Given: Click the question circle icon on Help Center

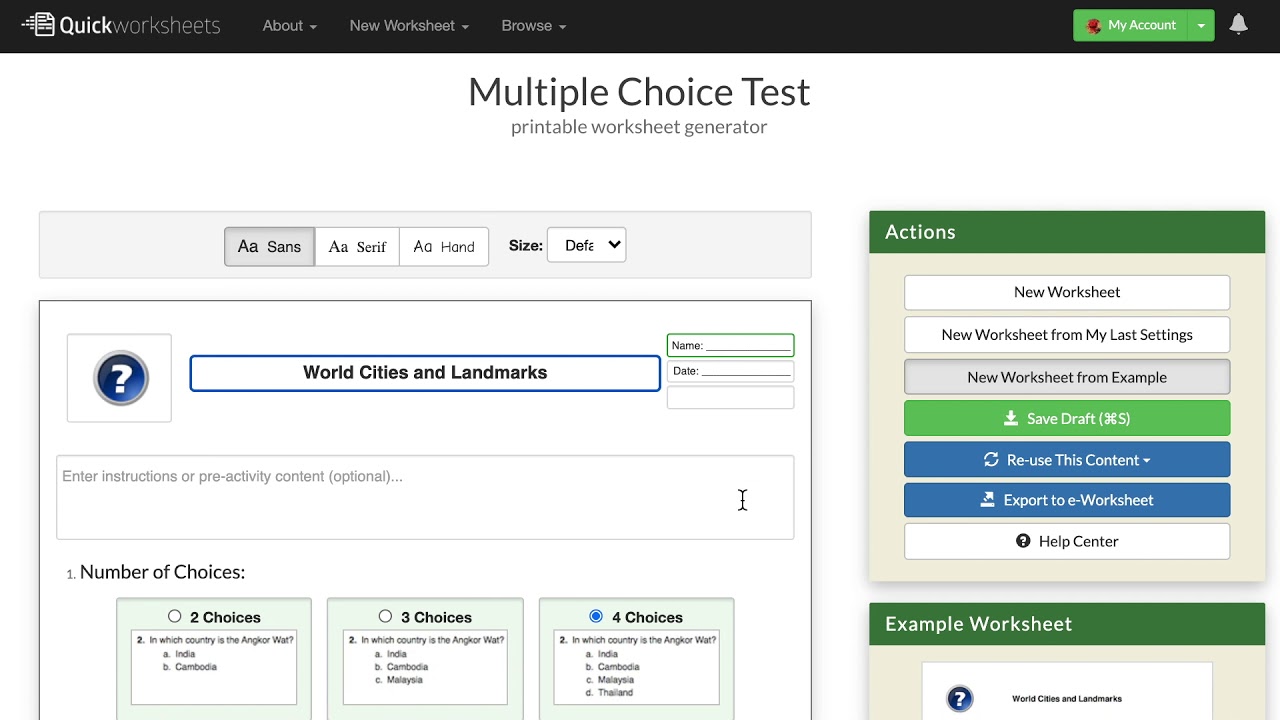Looking at the screenshot, I should click(x=1023, y=541).
